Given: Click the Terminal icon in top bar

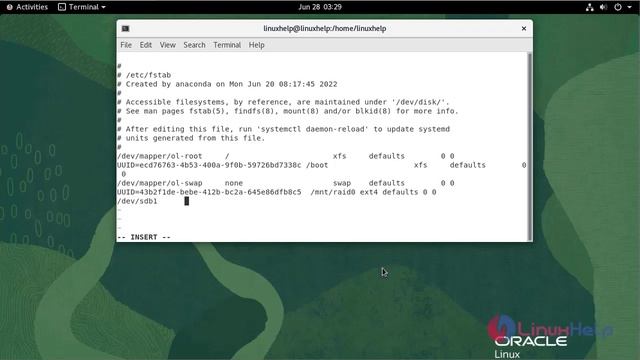Looking at the screenshot, I should tap(62, 7).
